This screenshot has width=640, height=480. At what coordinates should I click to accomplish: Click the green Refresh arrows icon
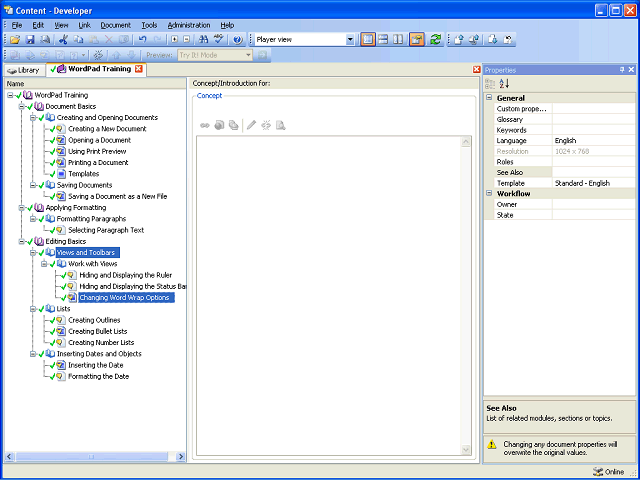(x=436, y=40)
